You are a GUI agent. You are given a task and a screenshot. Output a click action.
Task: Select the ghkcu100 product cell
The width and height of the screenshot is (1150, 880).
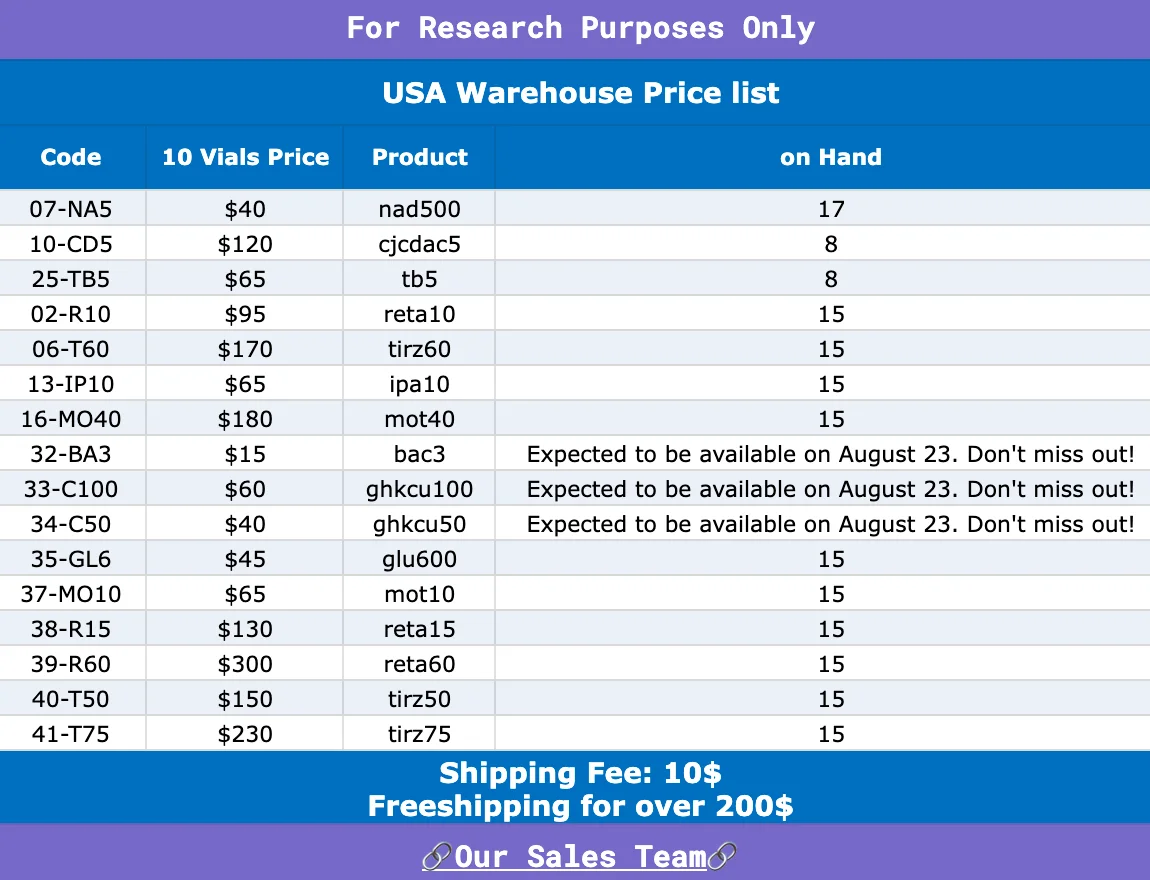pos(420,489)
